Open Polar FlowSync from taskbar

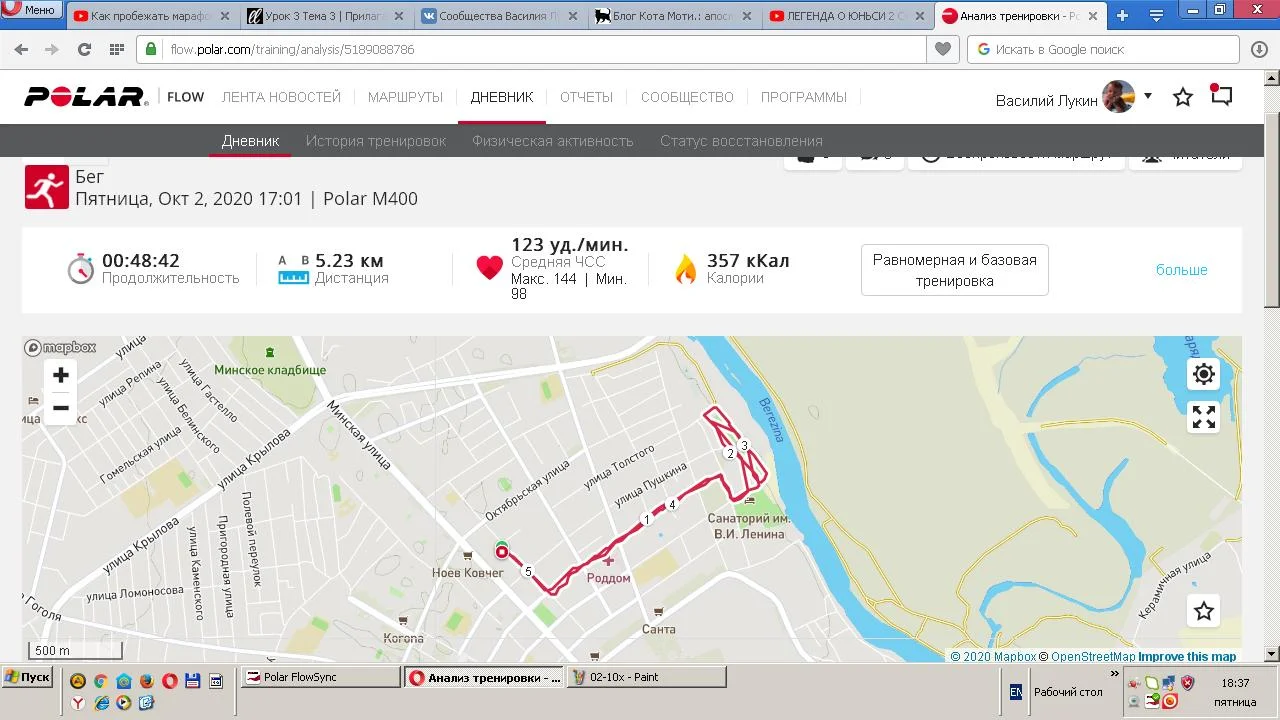tap(321, 677)
